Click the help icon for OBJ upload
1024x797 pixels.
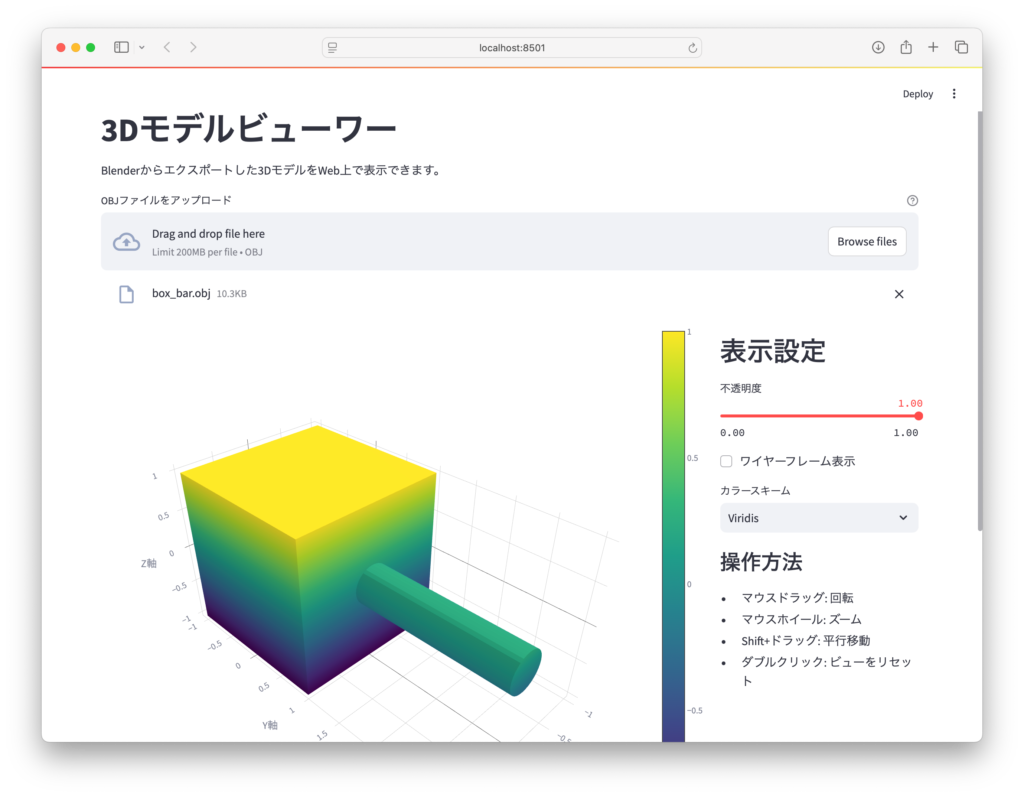912,200
